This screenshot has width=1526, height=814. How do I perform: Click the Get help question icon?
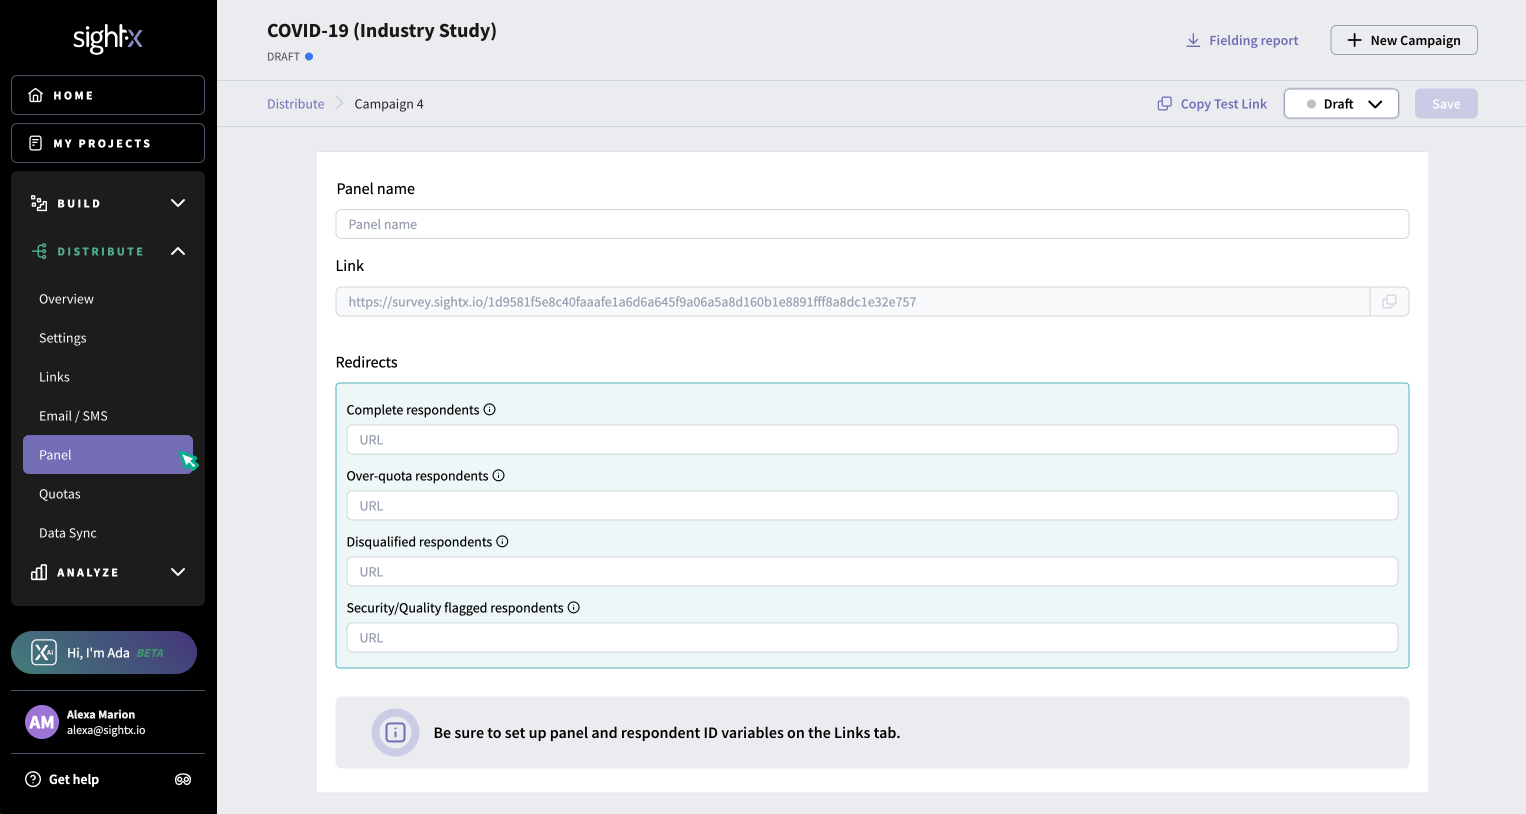coord(33,779)
